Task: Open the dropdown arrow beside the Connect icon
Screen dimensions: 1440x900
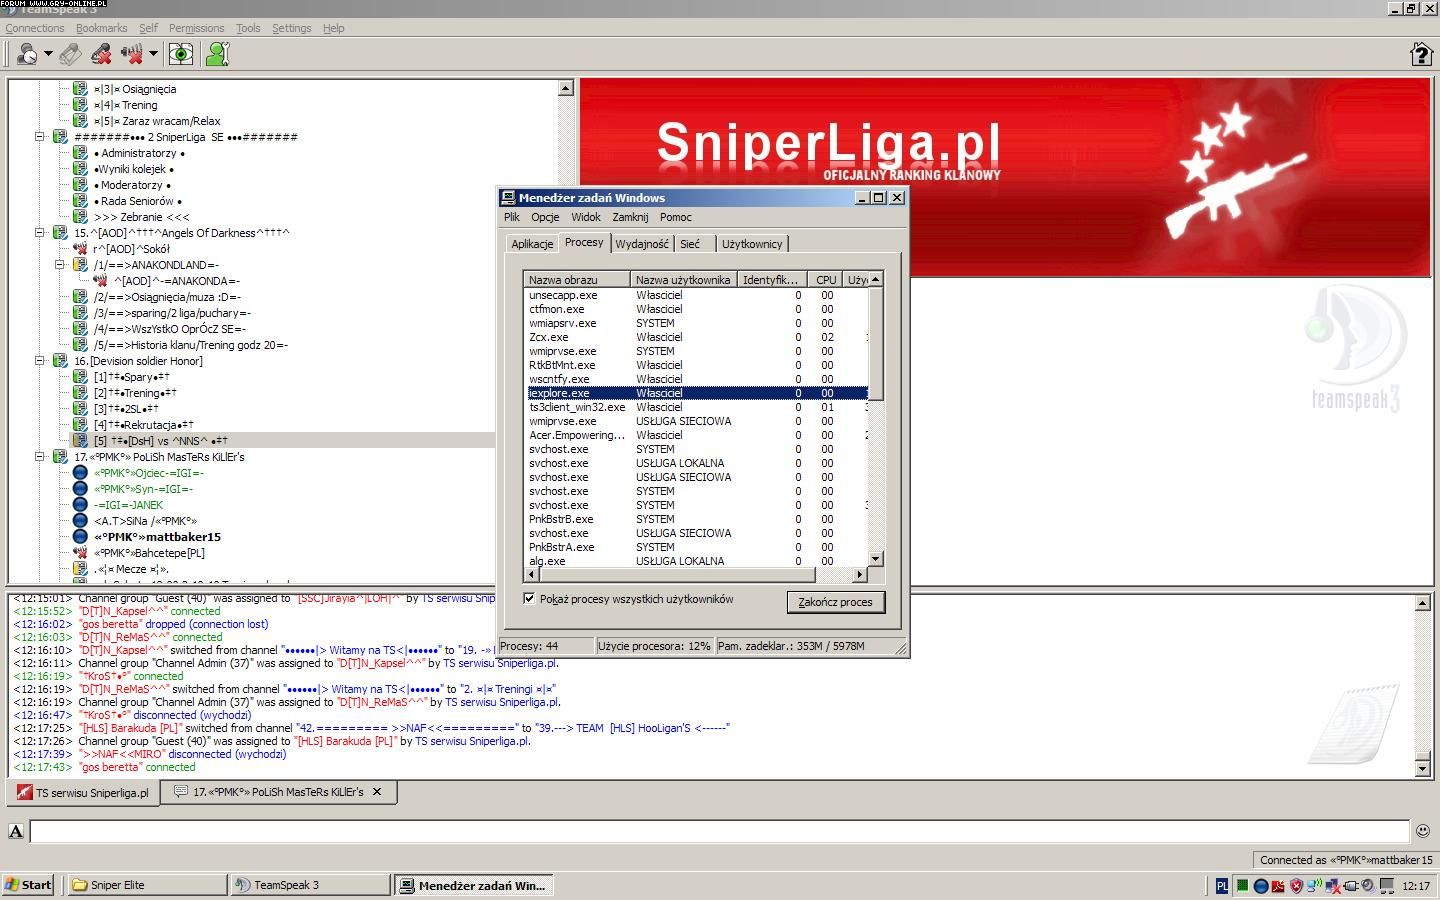Action: point(48,54)
